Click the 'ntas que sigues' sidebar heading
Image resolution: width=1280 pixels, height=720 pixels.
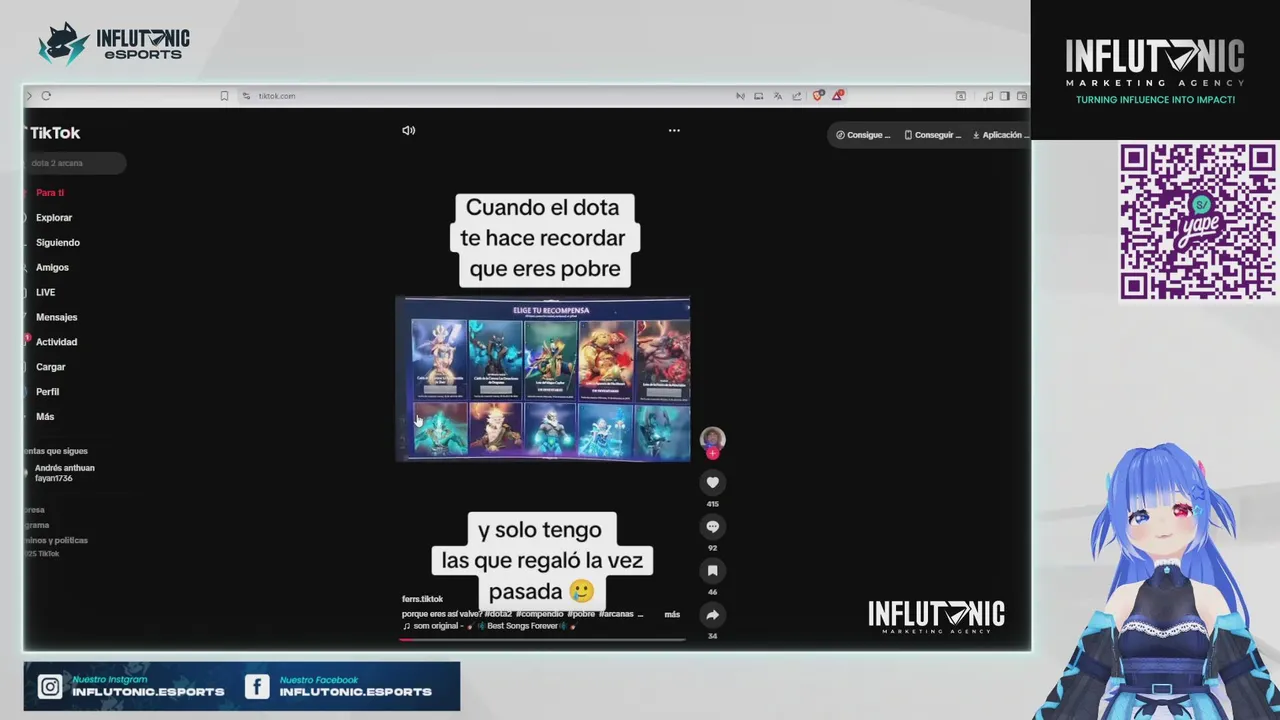click(x=56, y=451)
